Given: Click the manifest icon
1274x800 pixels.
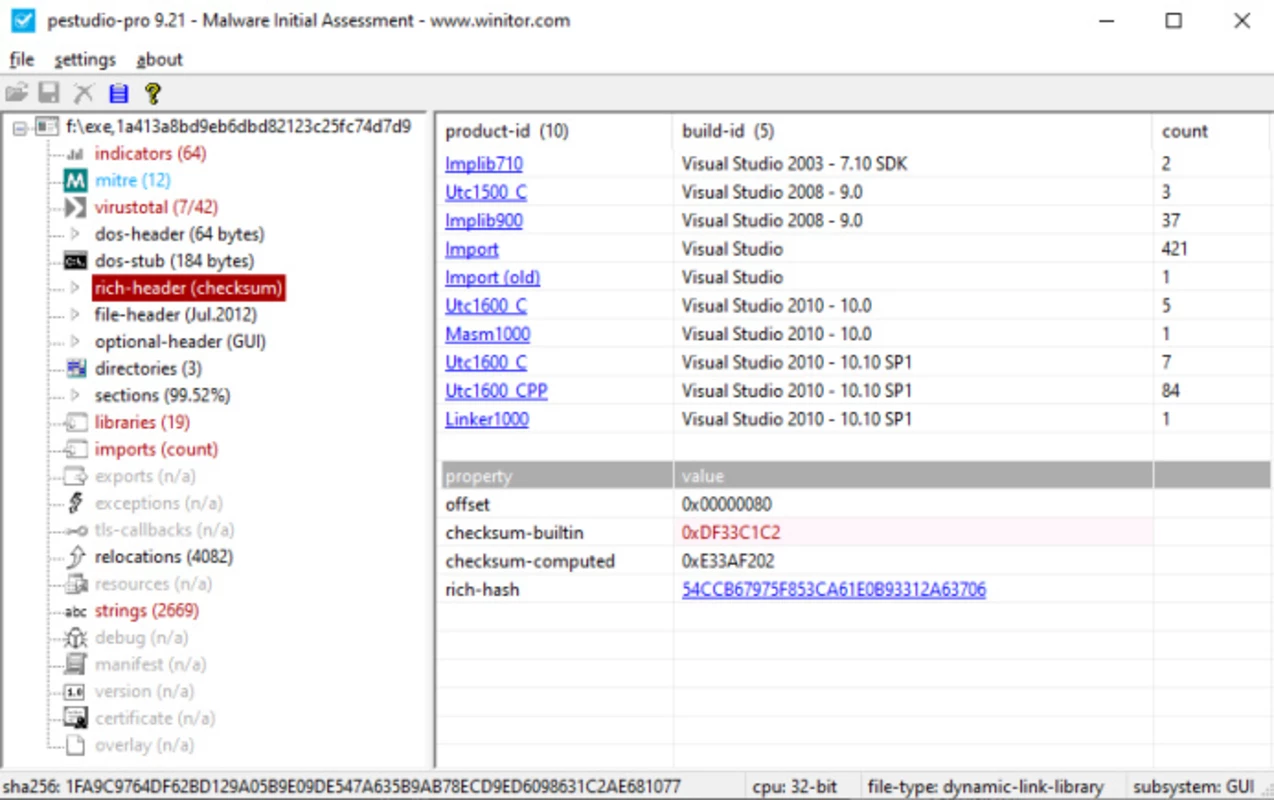Looking at the screenshot, I should (x=75, y=665).
